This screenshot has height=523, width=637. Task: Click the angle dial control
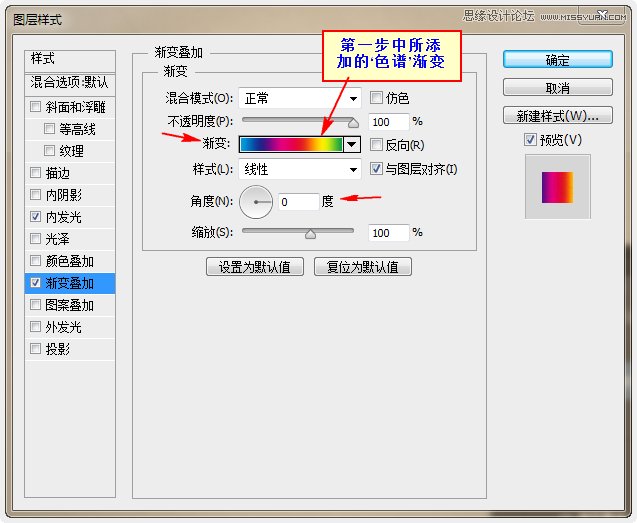coord(256,202)
